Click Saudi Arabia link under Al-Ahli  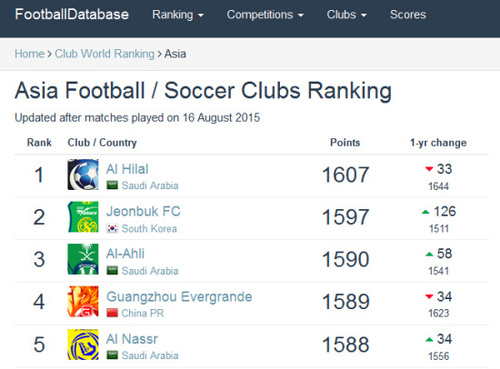pos(150,271)
